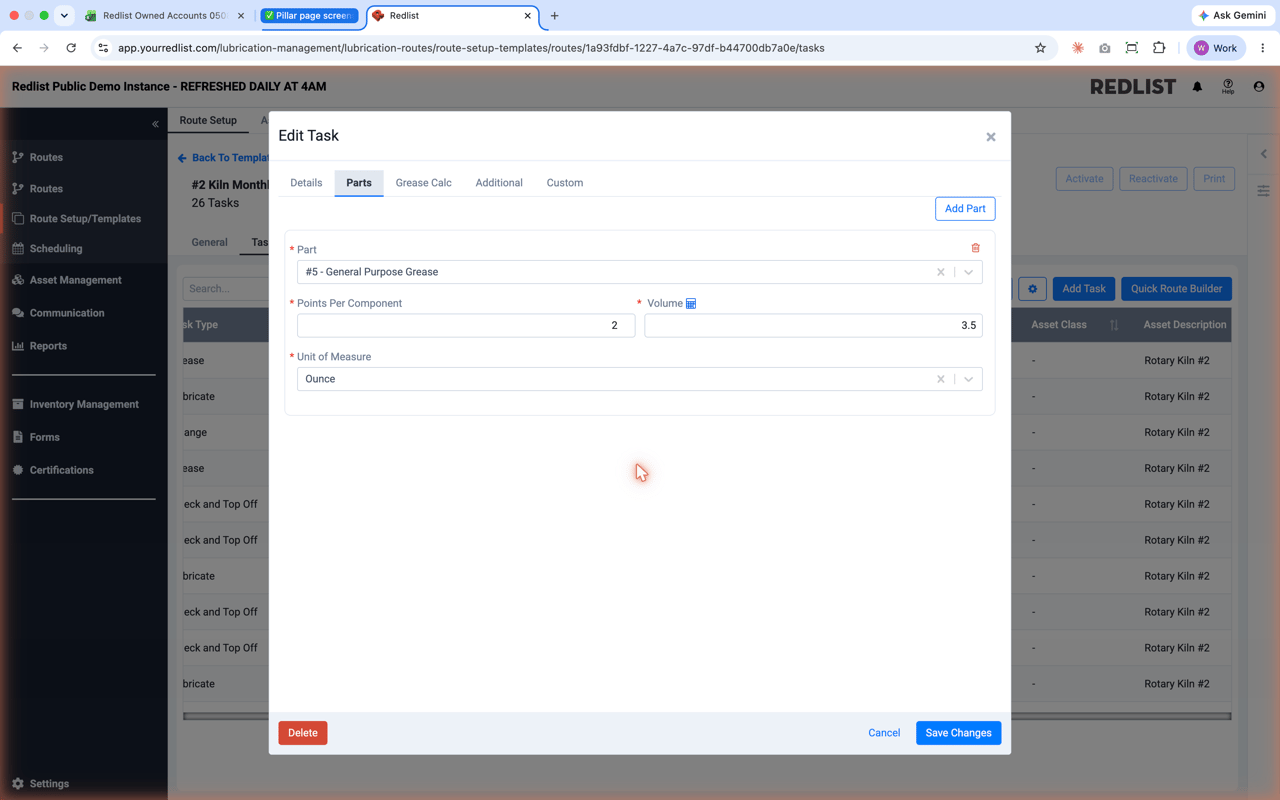Click the Asset Description column header
Screen dimensions: 1280x800
pyautogui.click(x=1185, y=325)
